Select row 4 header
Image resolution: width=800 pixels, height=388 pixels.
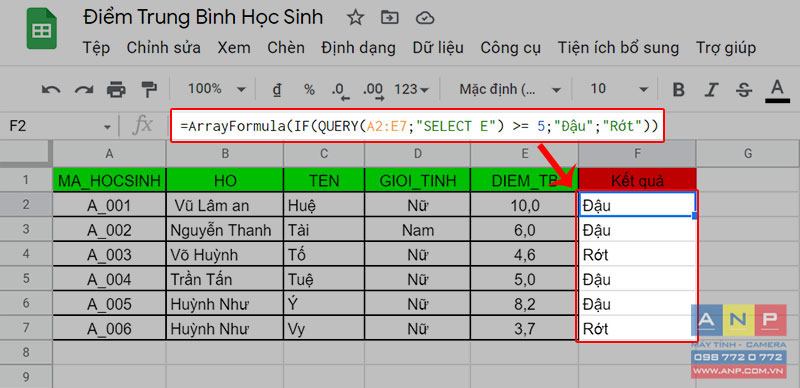click(x=26, y=254)
